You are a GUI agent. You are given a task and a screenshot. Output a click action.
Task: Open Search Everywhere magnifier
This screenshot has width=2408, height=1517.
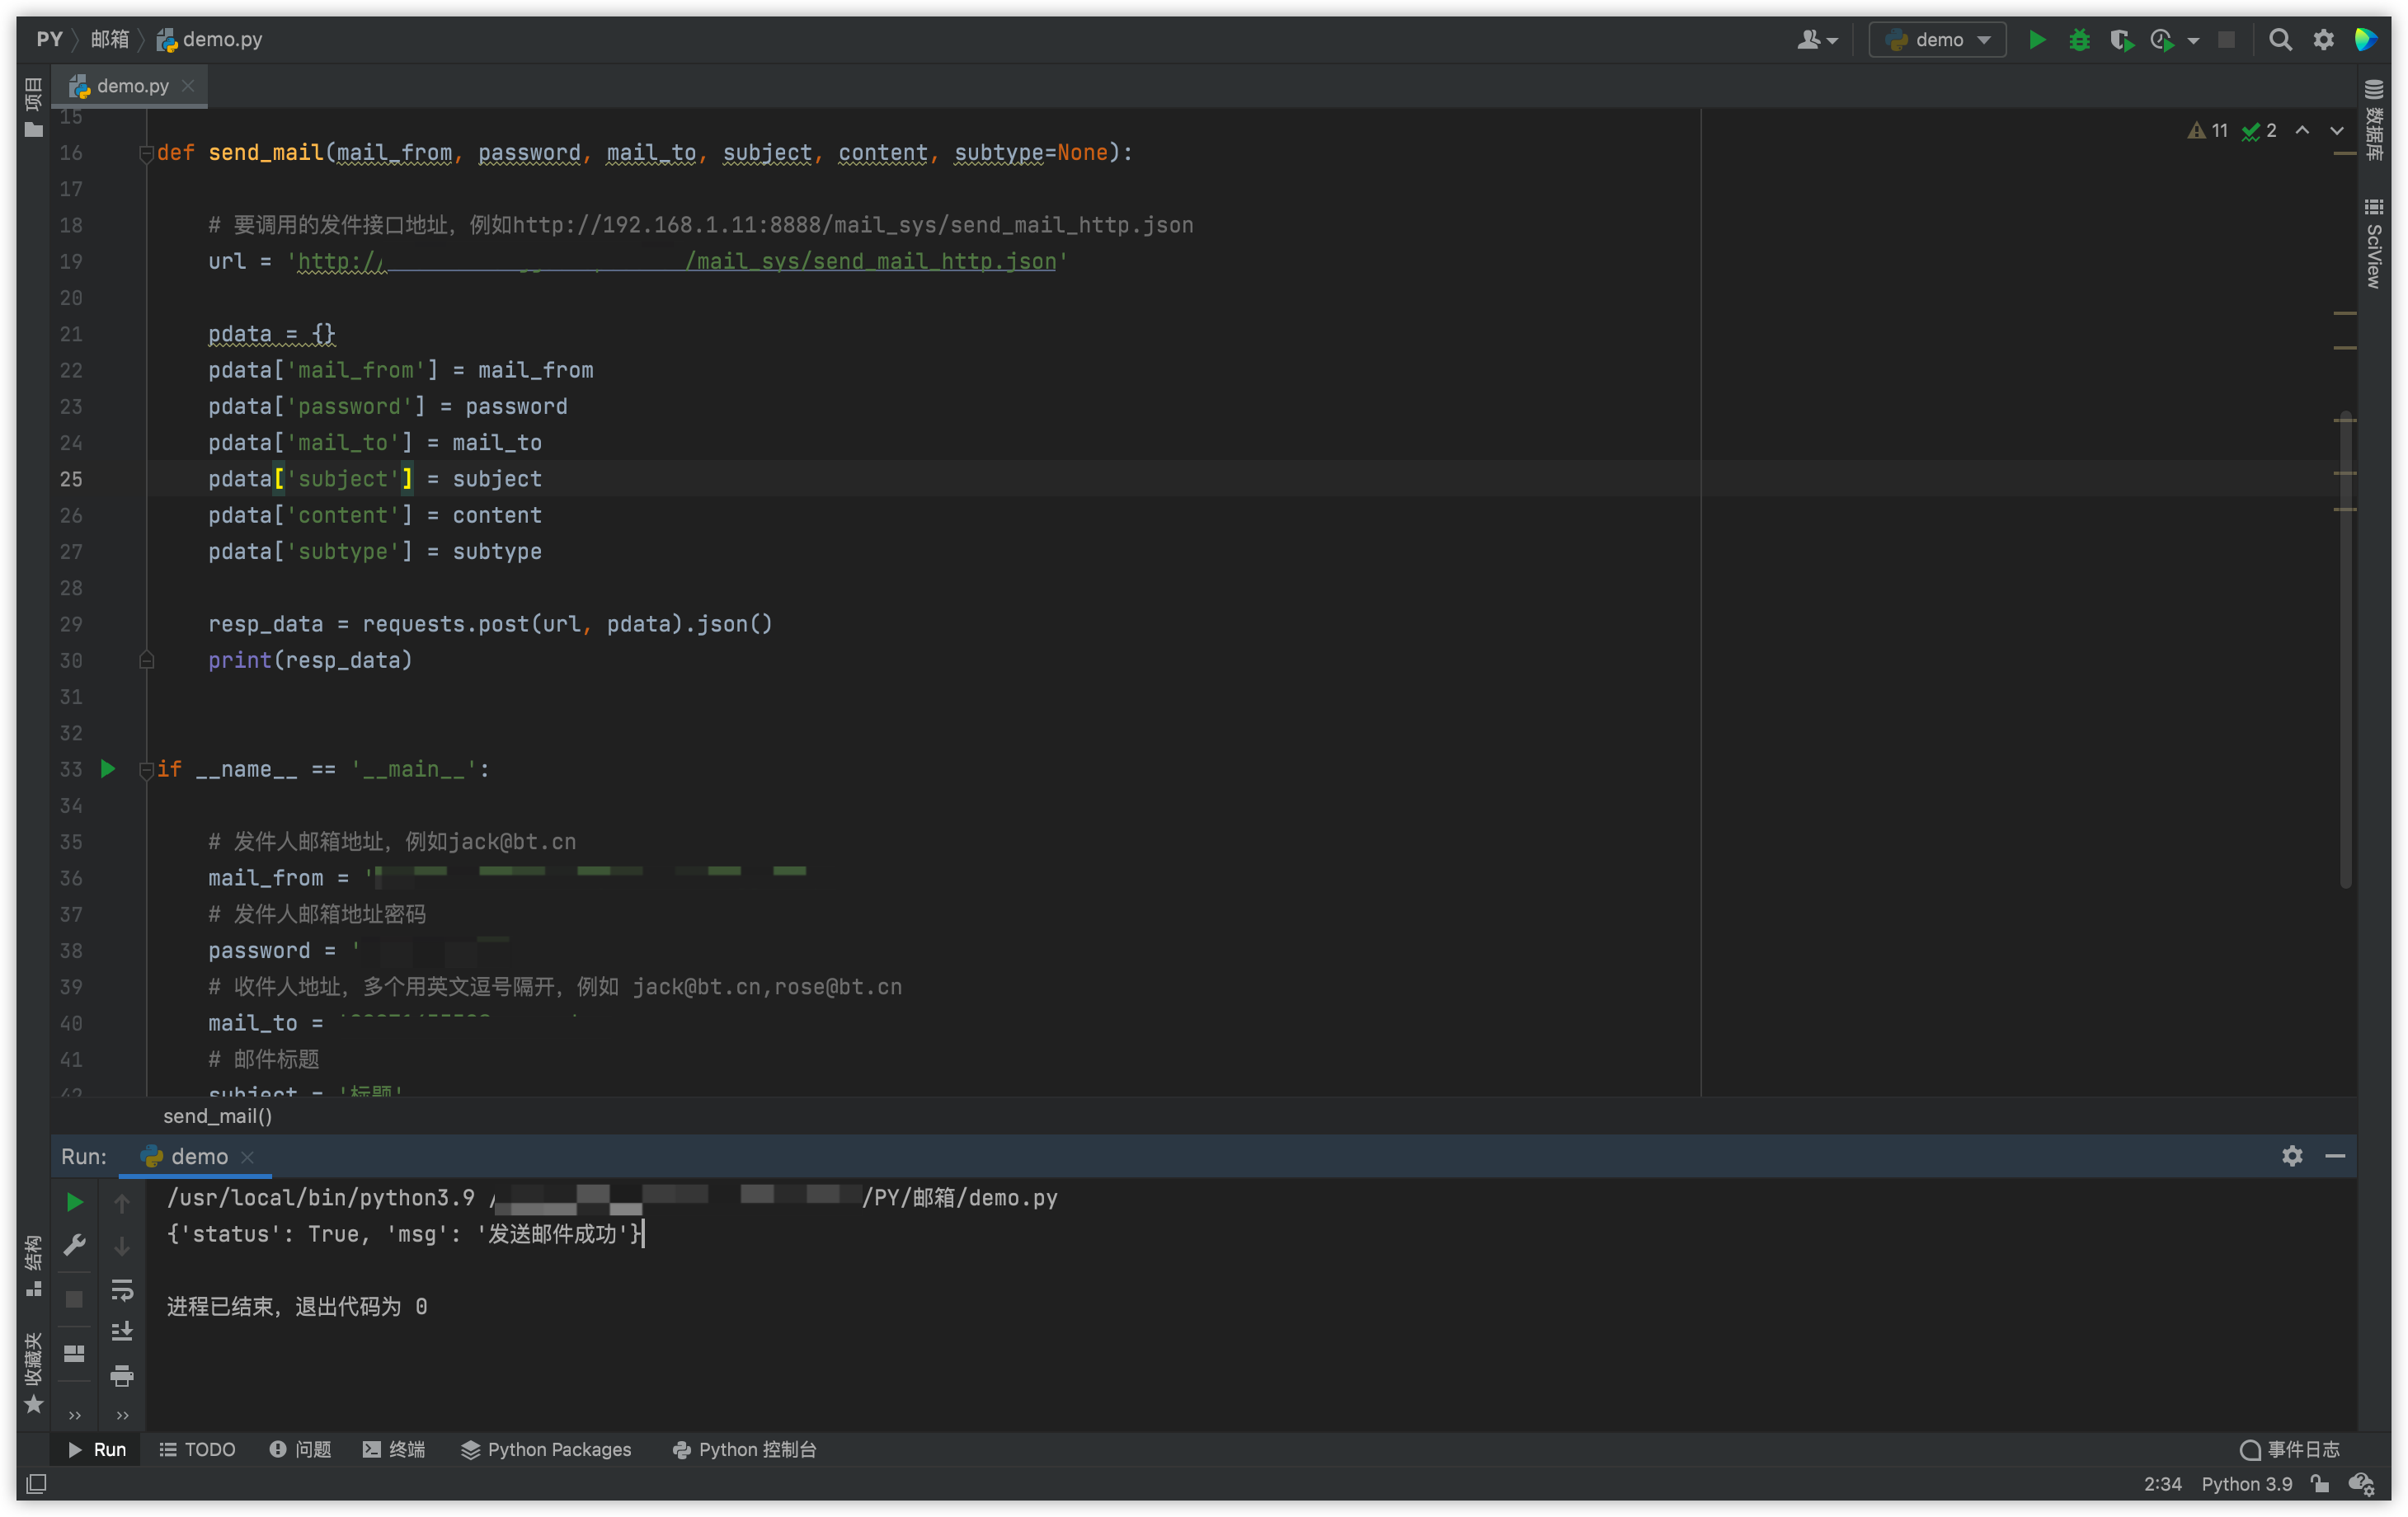(2281, 40)
